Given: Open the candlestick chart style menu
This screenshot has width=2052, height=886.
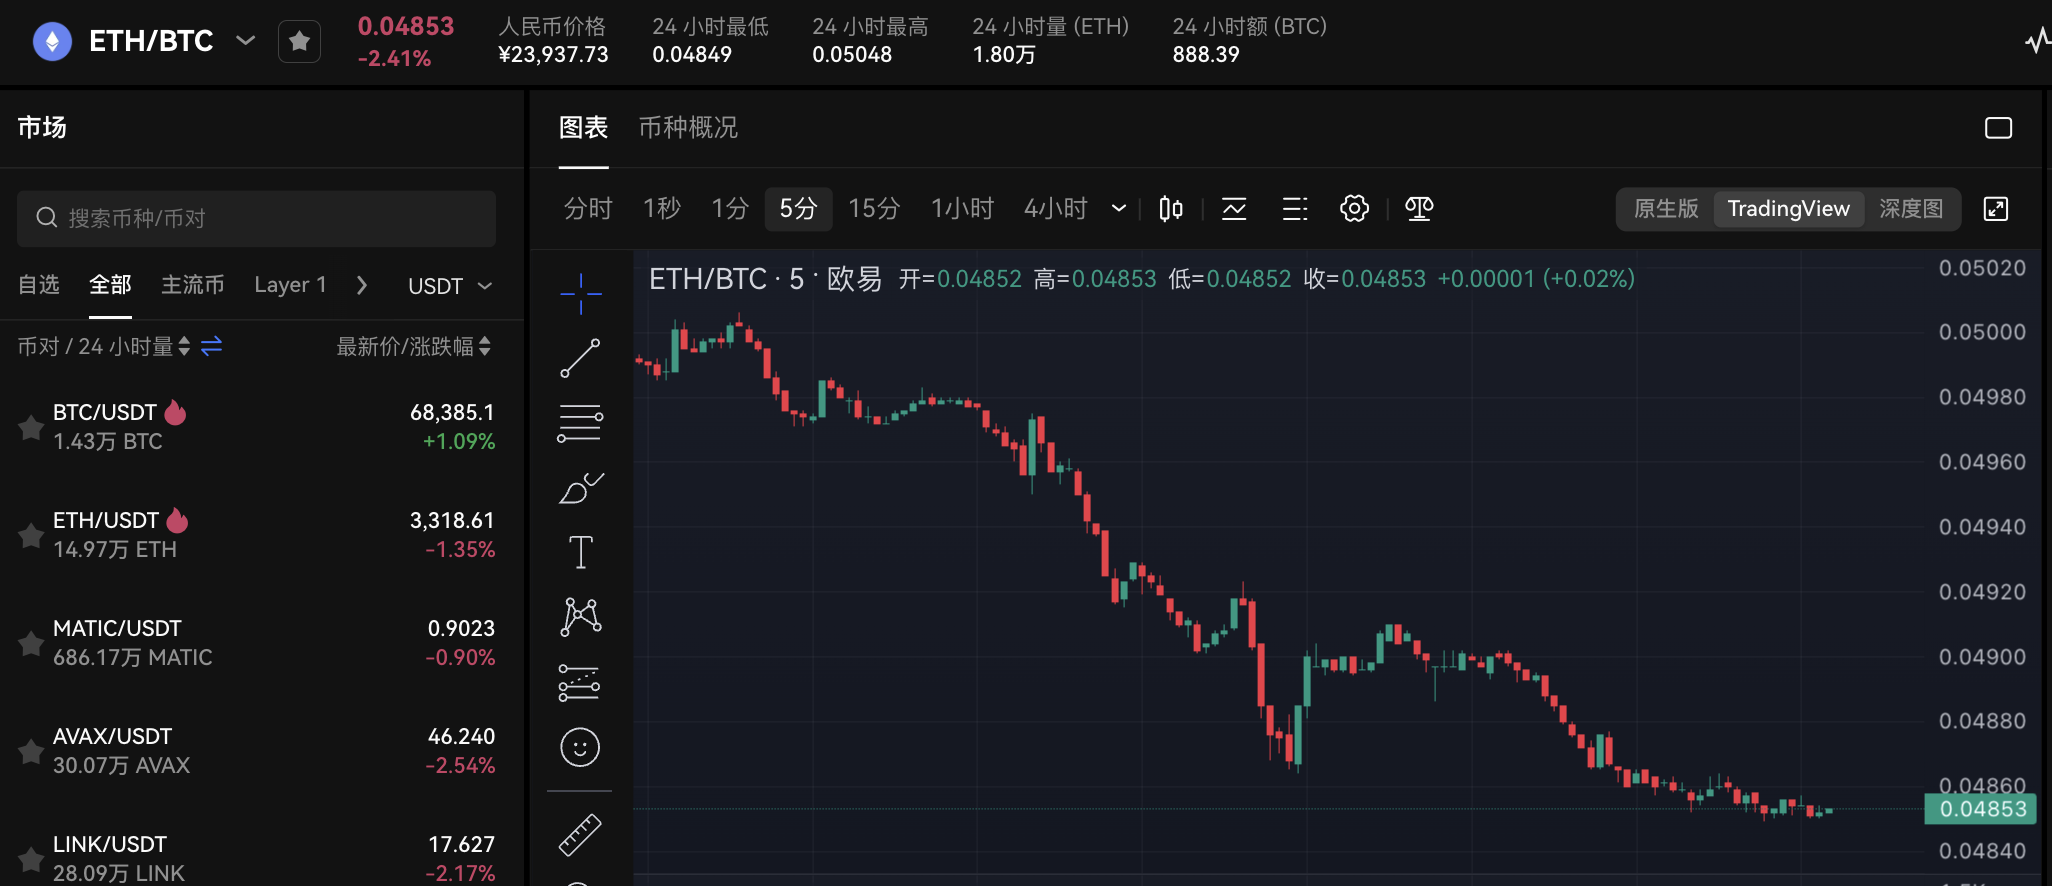Looking at the screenshot, I should point(1170,209).
